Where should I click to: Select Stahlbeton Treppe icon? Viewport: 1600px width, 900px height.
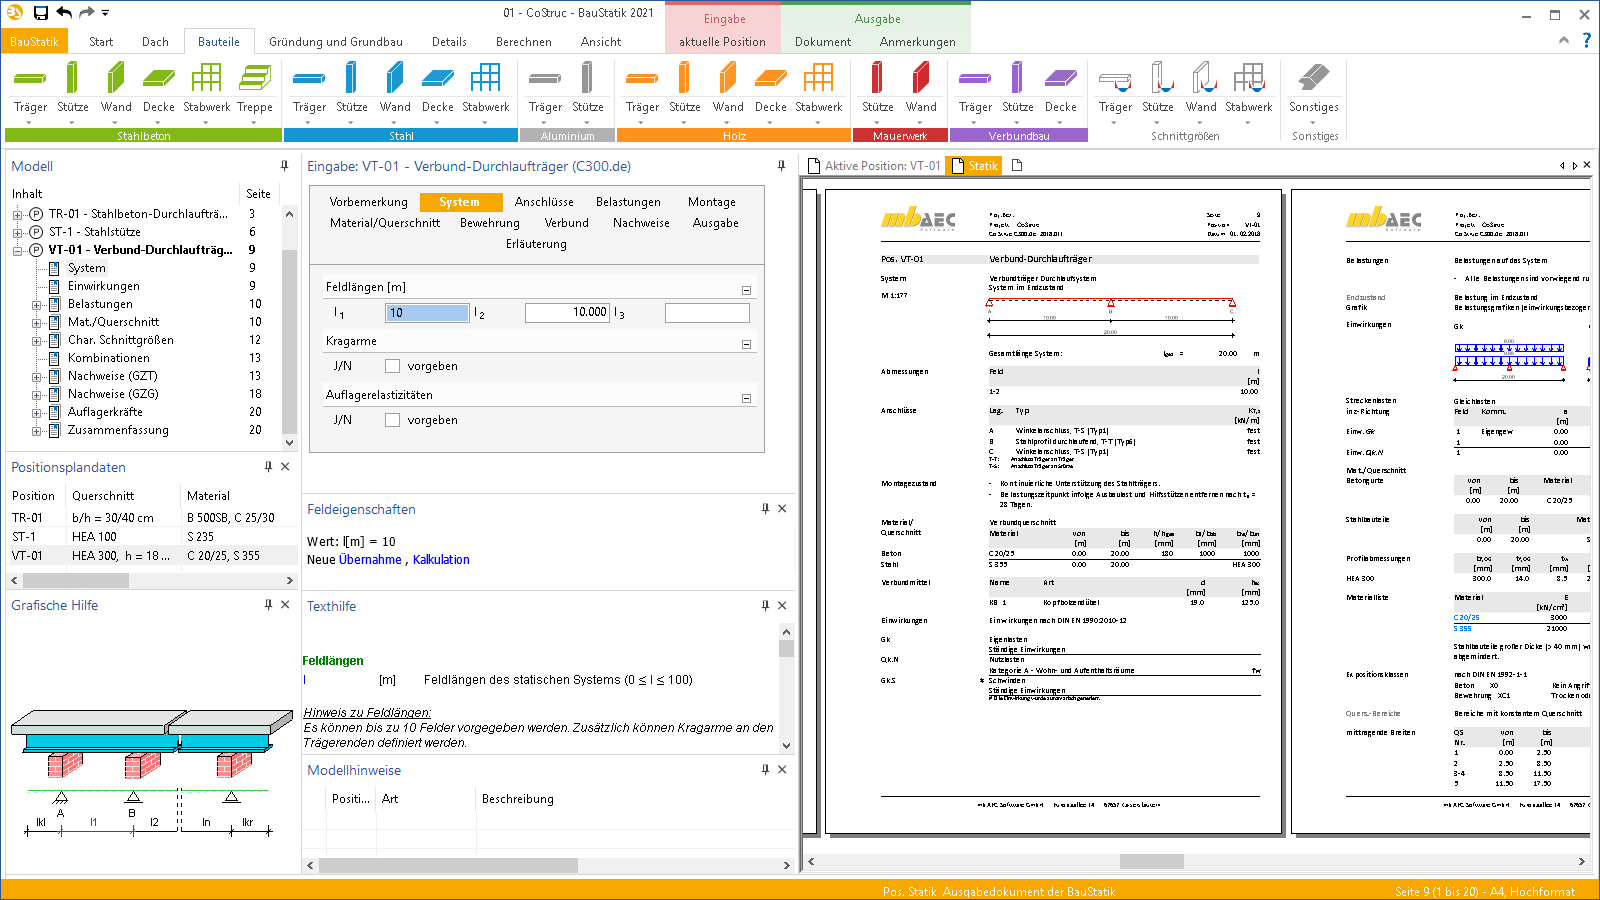[255, 79]
